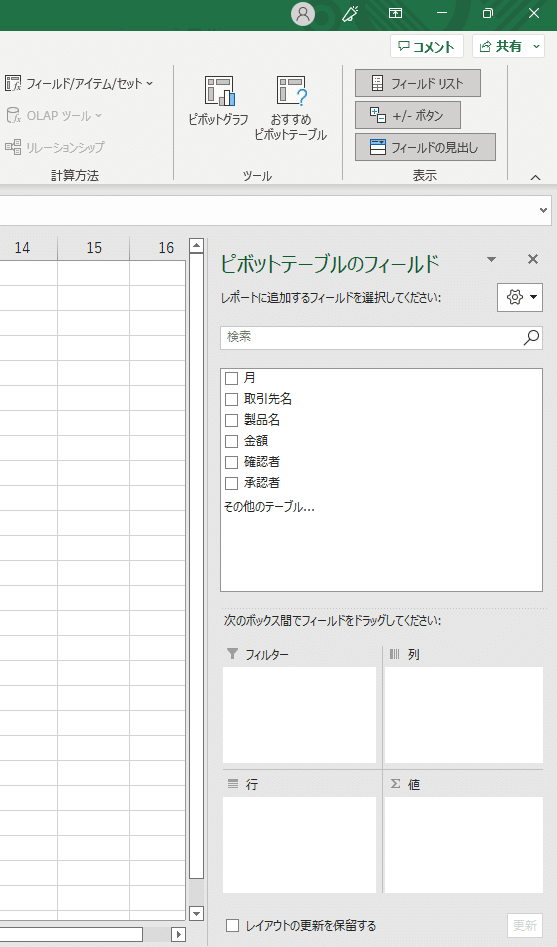Toggle the フィールドの見出し display

pyautogui.click(x=425, y=147)
